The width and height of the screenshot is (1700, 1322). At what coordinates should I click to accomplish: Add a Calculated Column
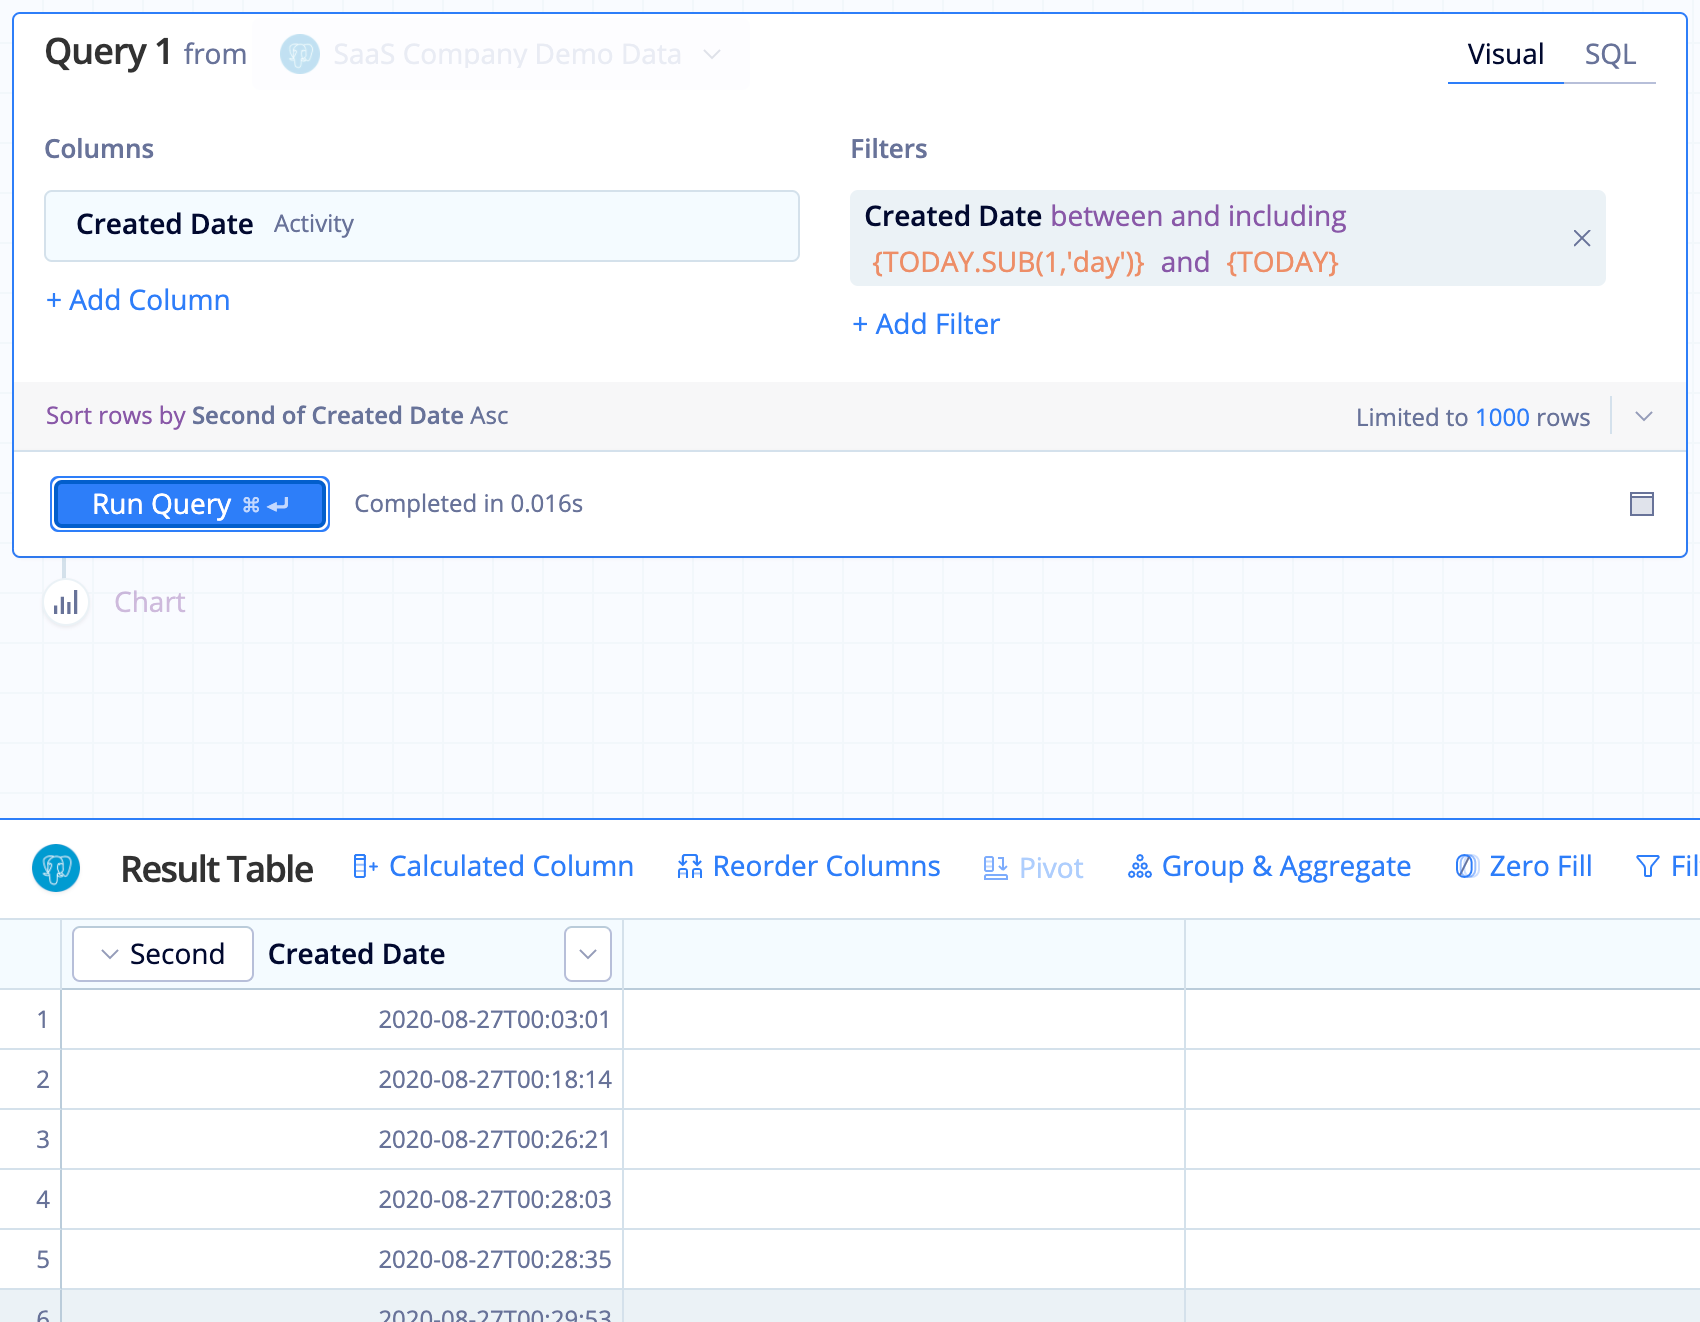click(x=493, y=866)
